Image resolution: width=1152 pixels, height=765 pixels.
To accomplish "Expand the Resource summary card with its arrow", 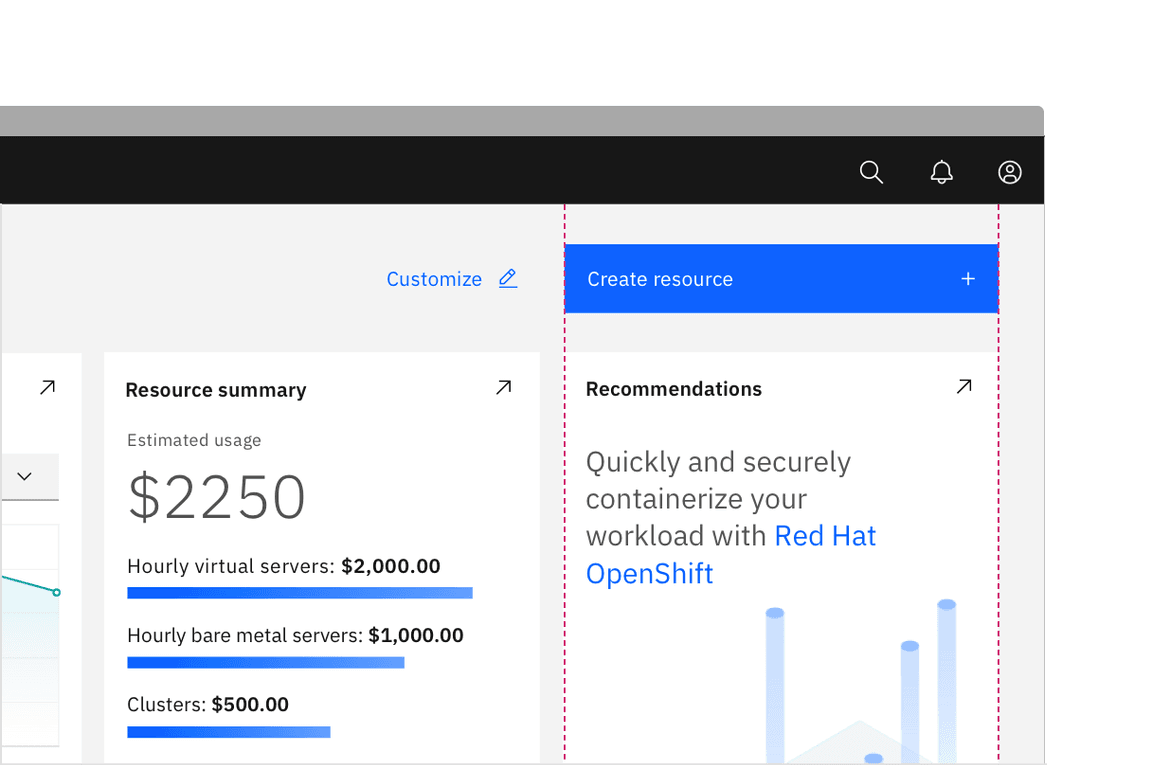I will click(x=504, y=387).
